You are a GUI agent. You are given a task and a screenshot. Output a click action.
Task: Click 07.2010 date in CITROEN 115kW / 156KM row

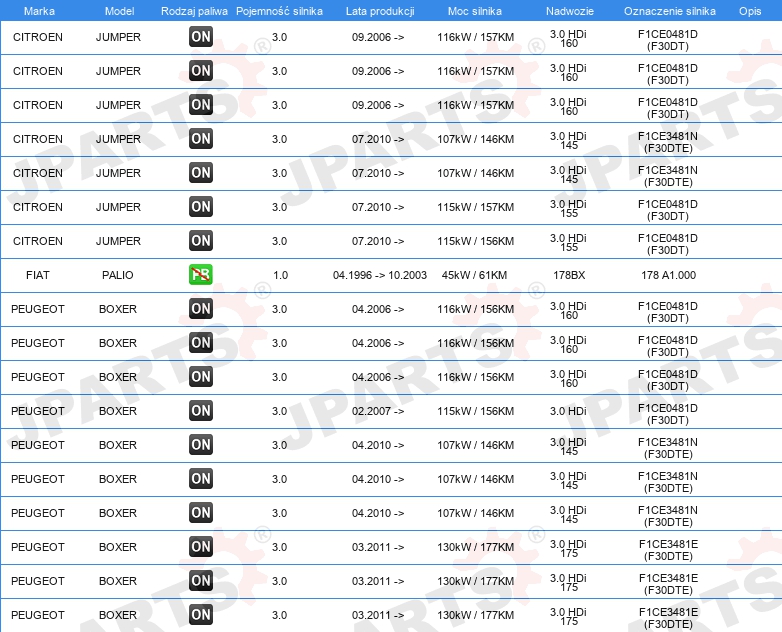pos(378,241)
